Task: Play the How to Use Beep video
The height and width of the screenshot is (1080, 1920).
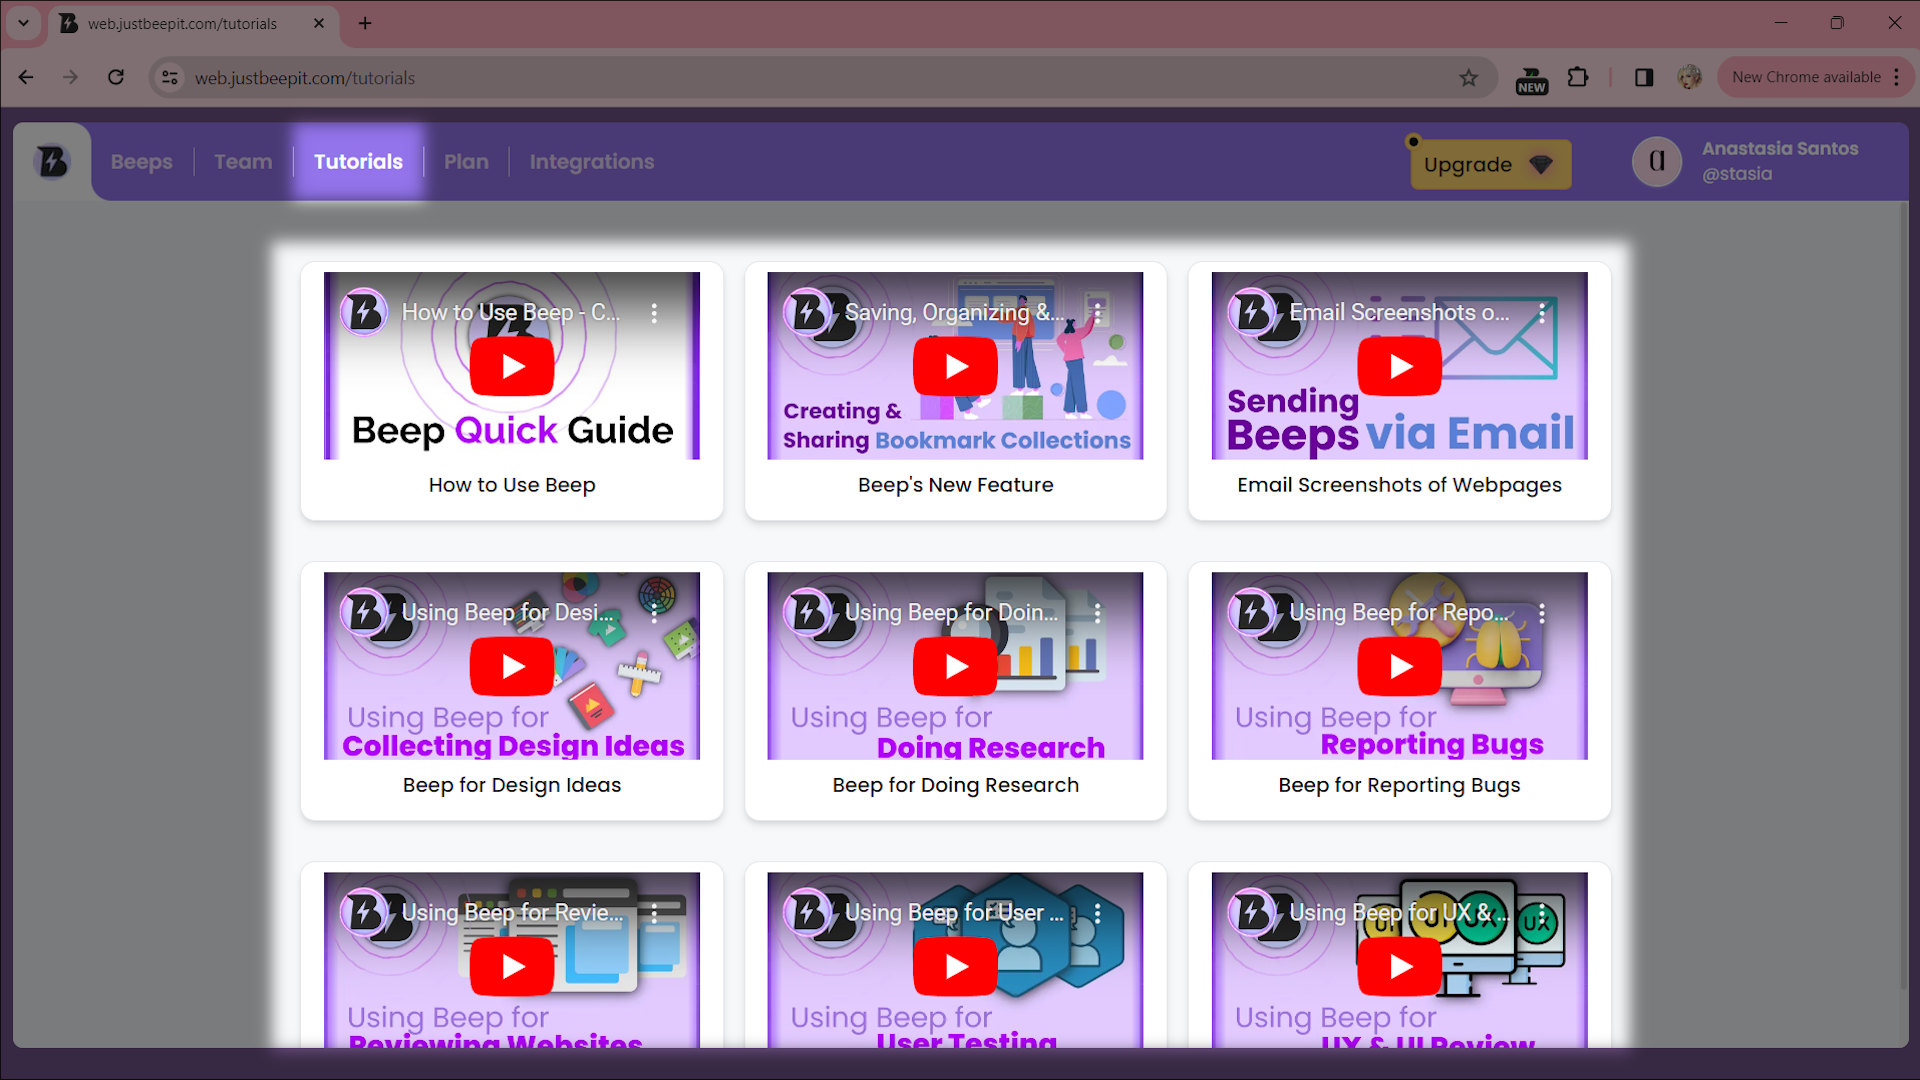Action: point(512,367)
